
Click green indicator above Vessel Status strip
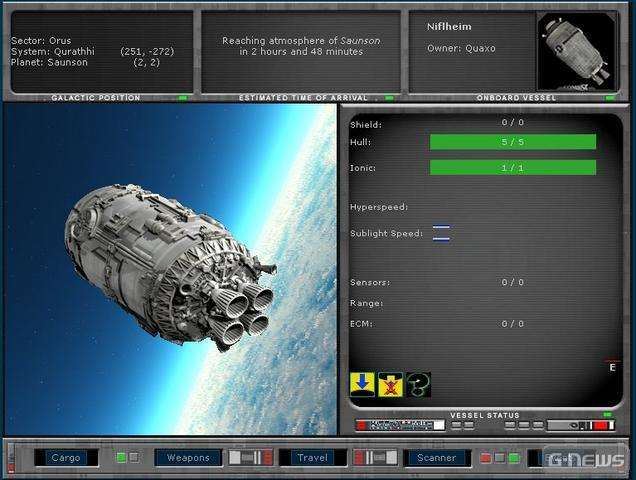(x=607, y=415)
